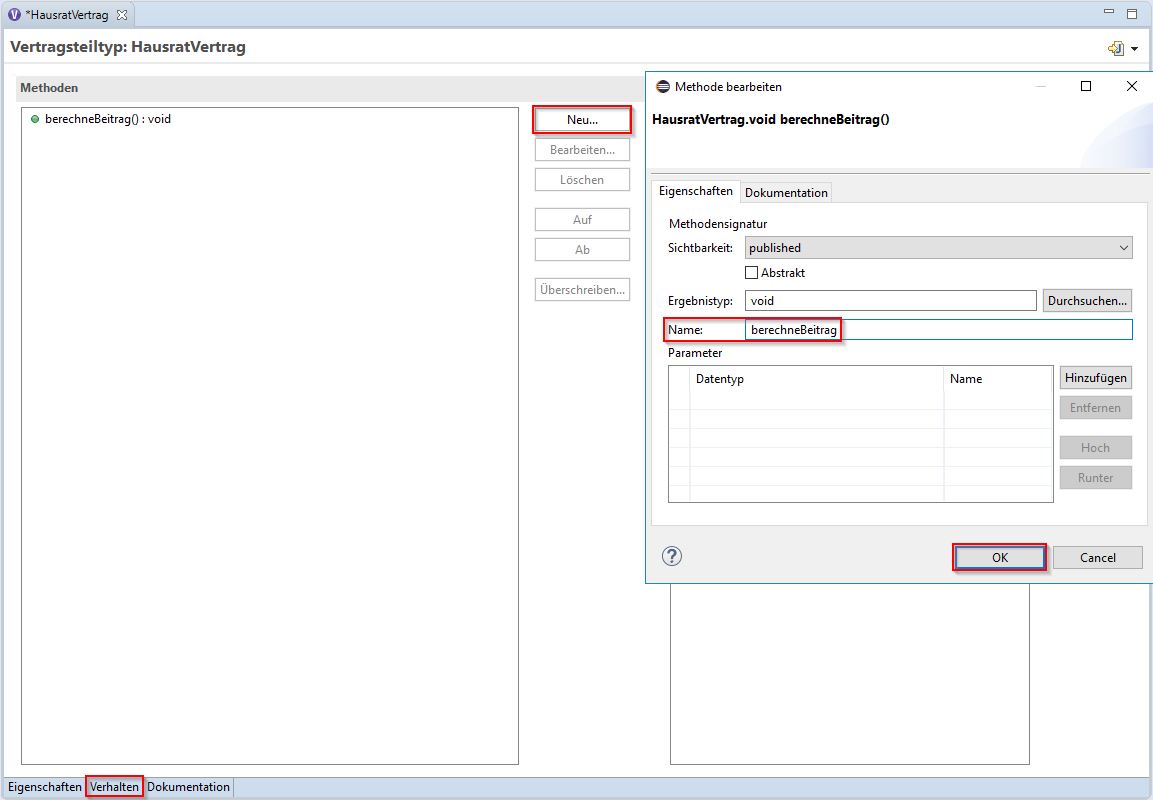1153x800 pixels.
Task: Click the Auf button
Action: (x=582, y=220)
